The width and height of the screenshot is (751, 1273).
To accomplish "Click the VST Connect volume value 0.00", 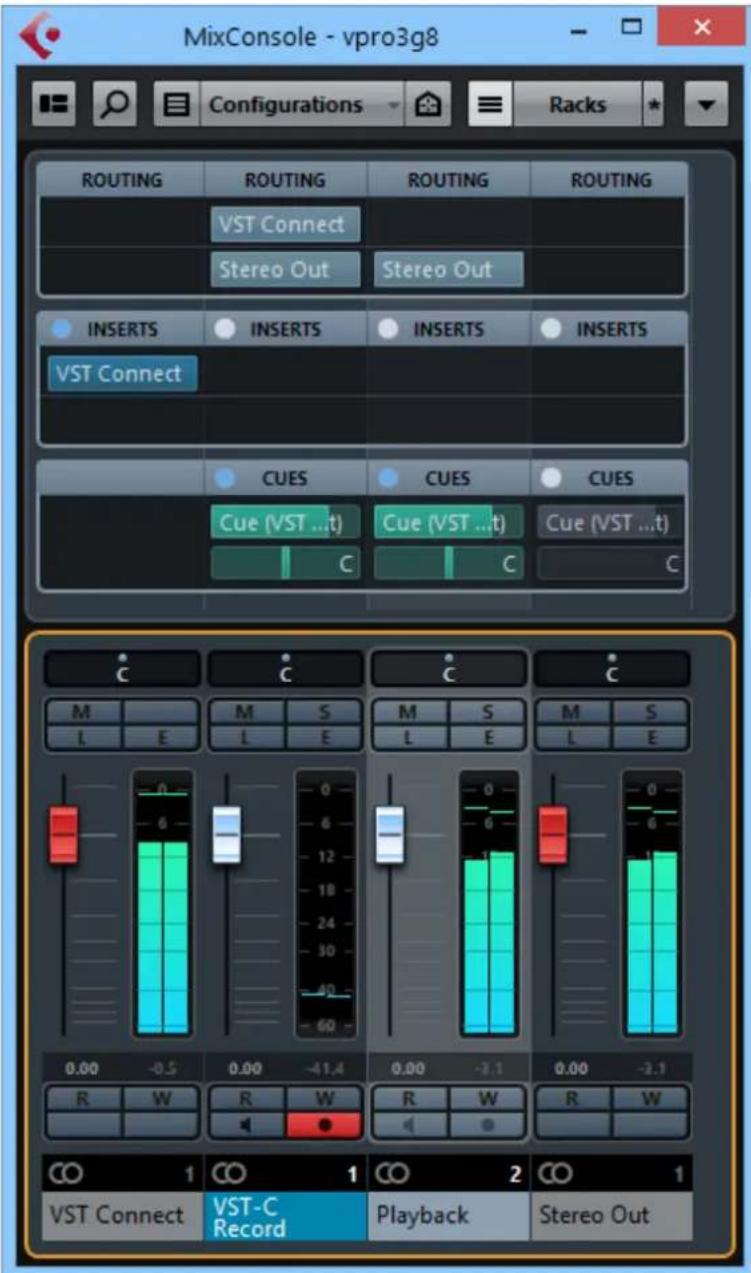I will [x=82, y=1068].
